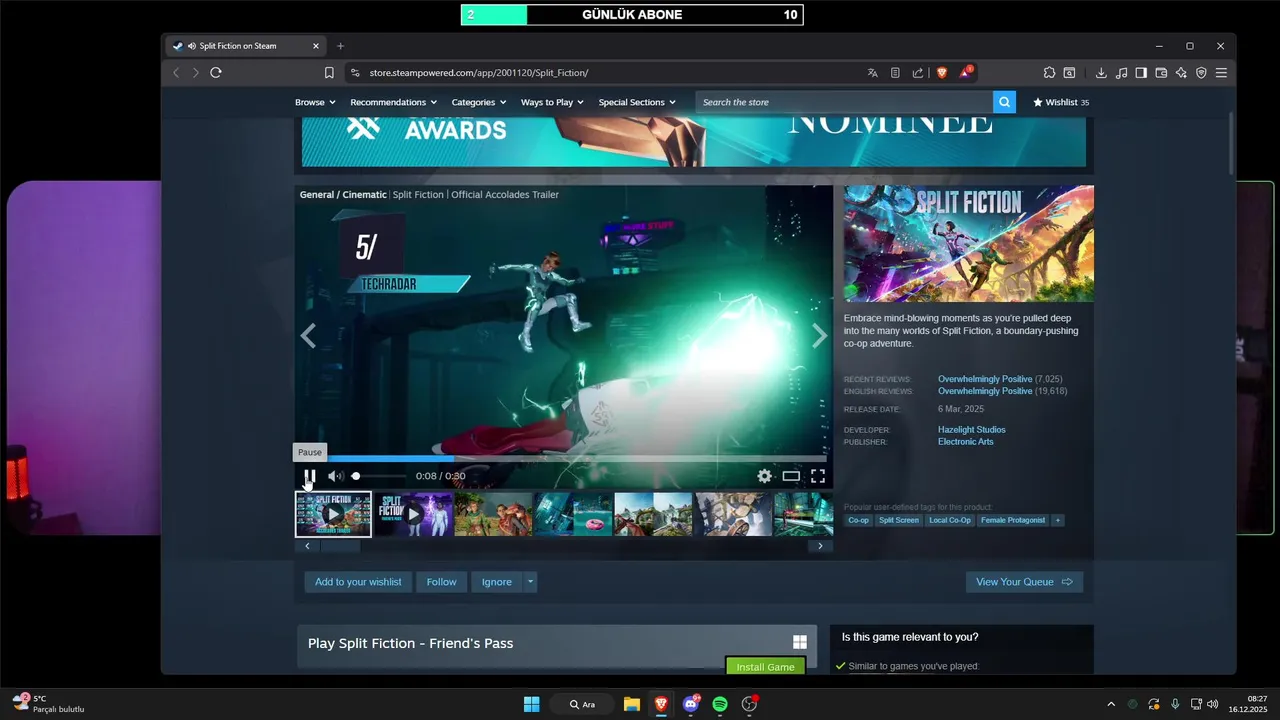Screen dimensions: 1280x720
Task: Open a new browser tab
Action: click(x=340, y=46)
